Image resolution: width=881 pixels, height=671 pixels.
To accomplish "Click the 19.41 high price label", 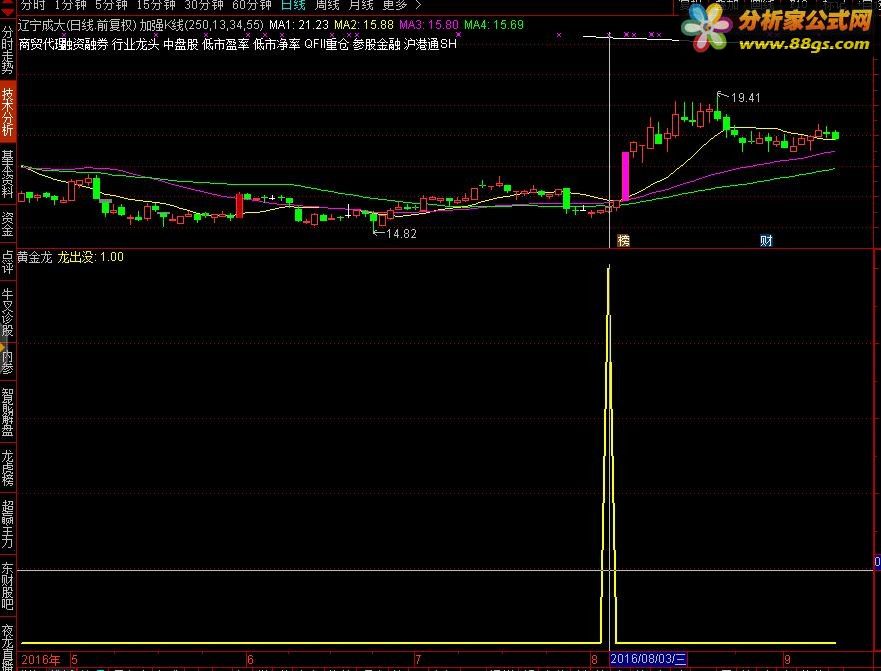I will 745,98.
